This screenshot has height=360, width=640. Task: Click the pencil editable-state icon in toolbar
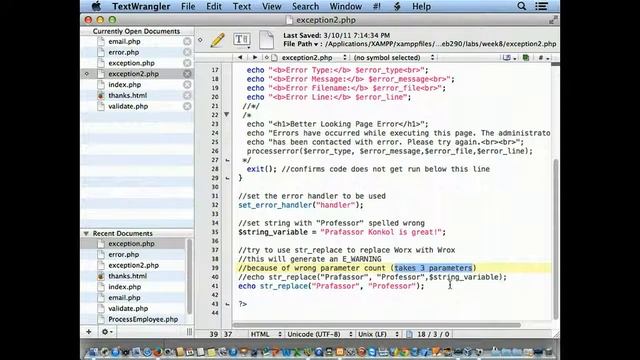tap(218, 40)
